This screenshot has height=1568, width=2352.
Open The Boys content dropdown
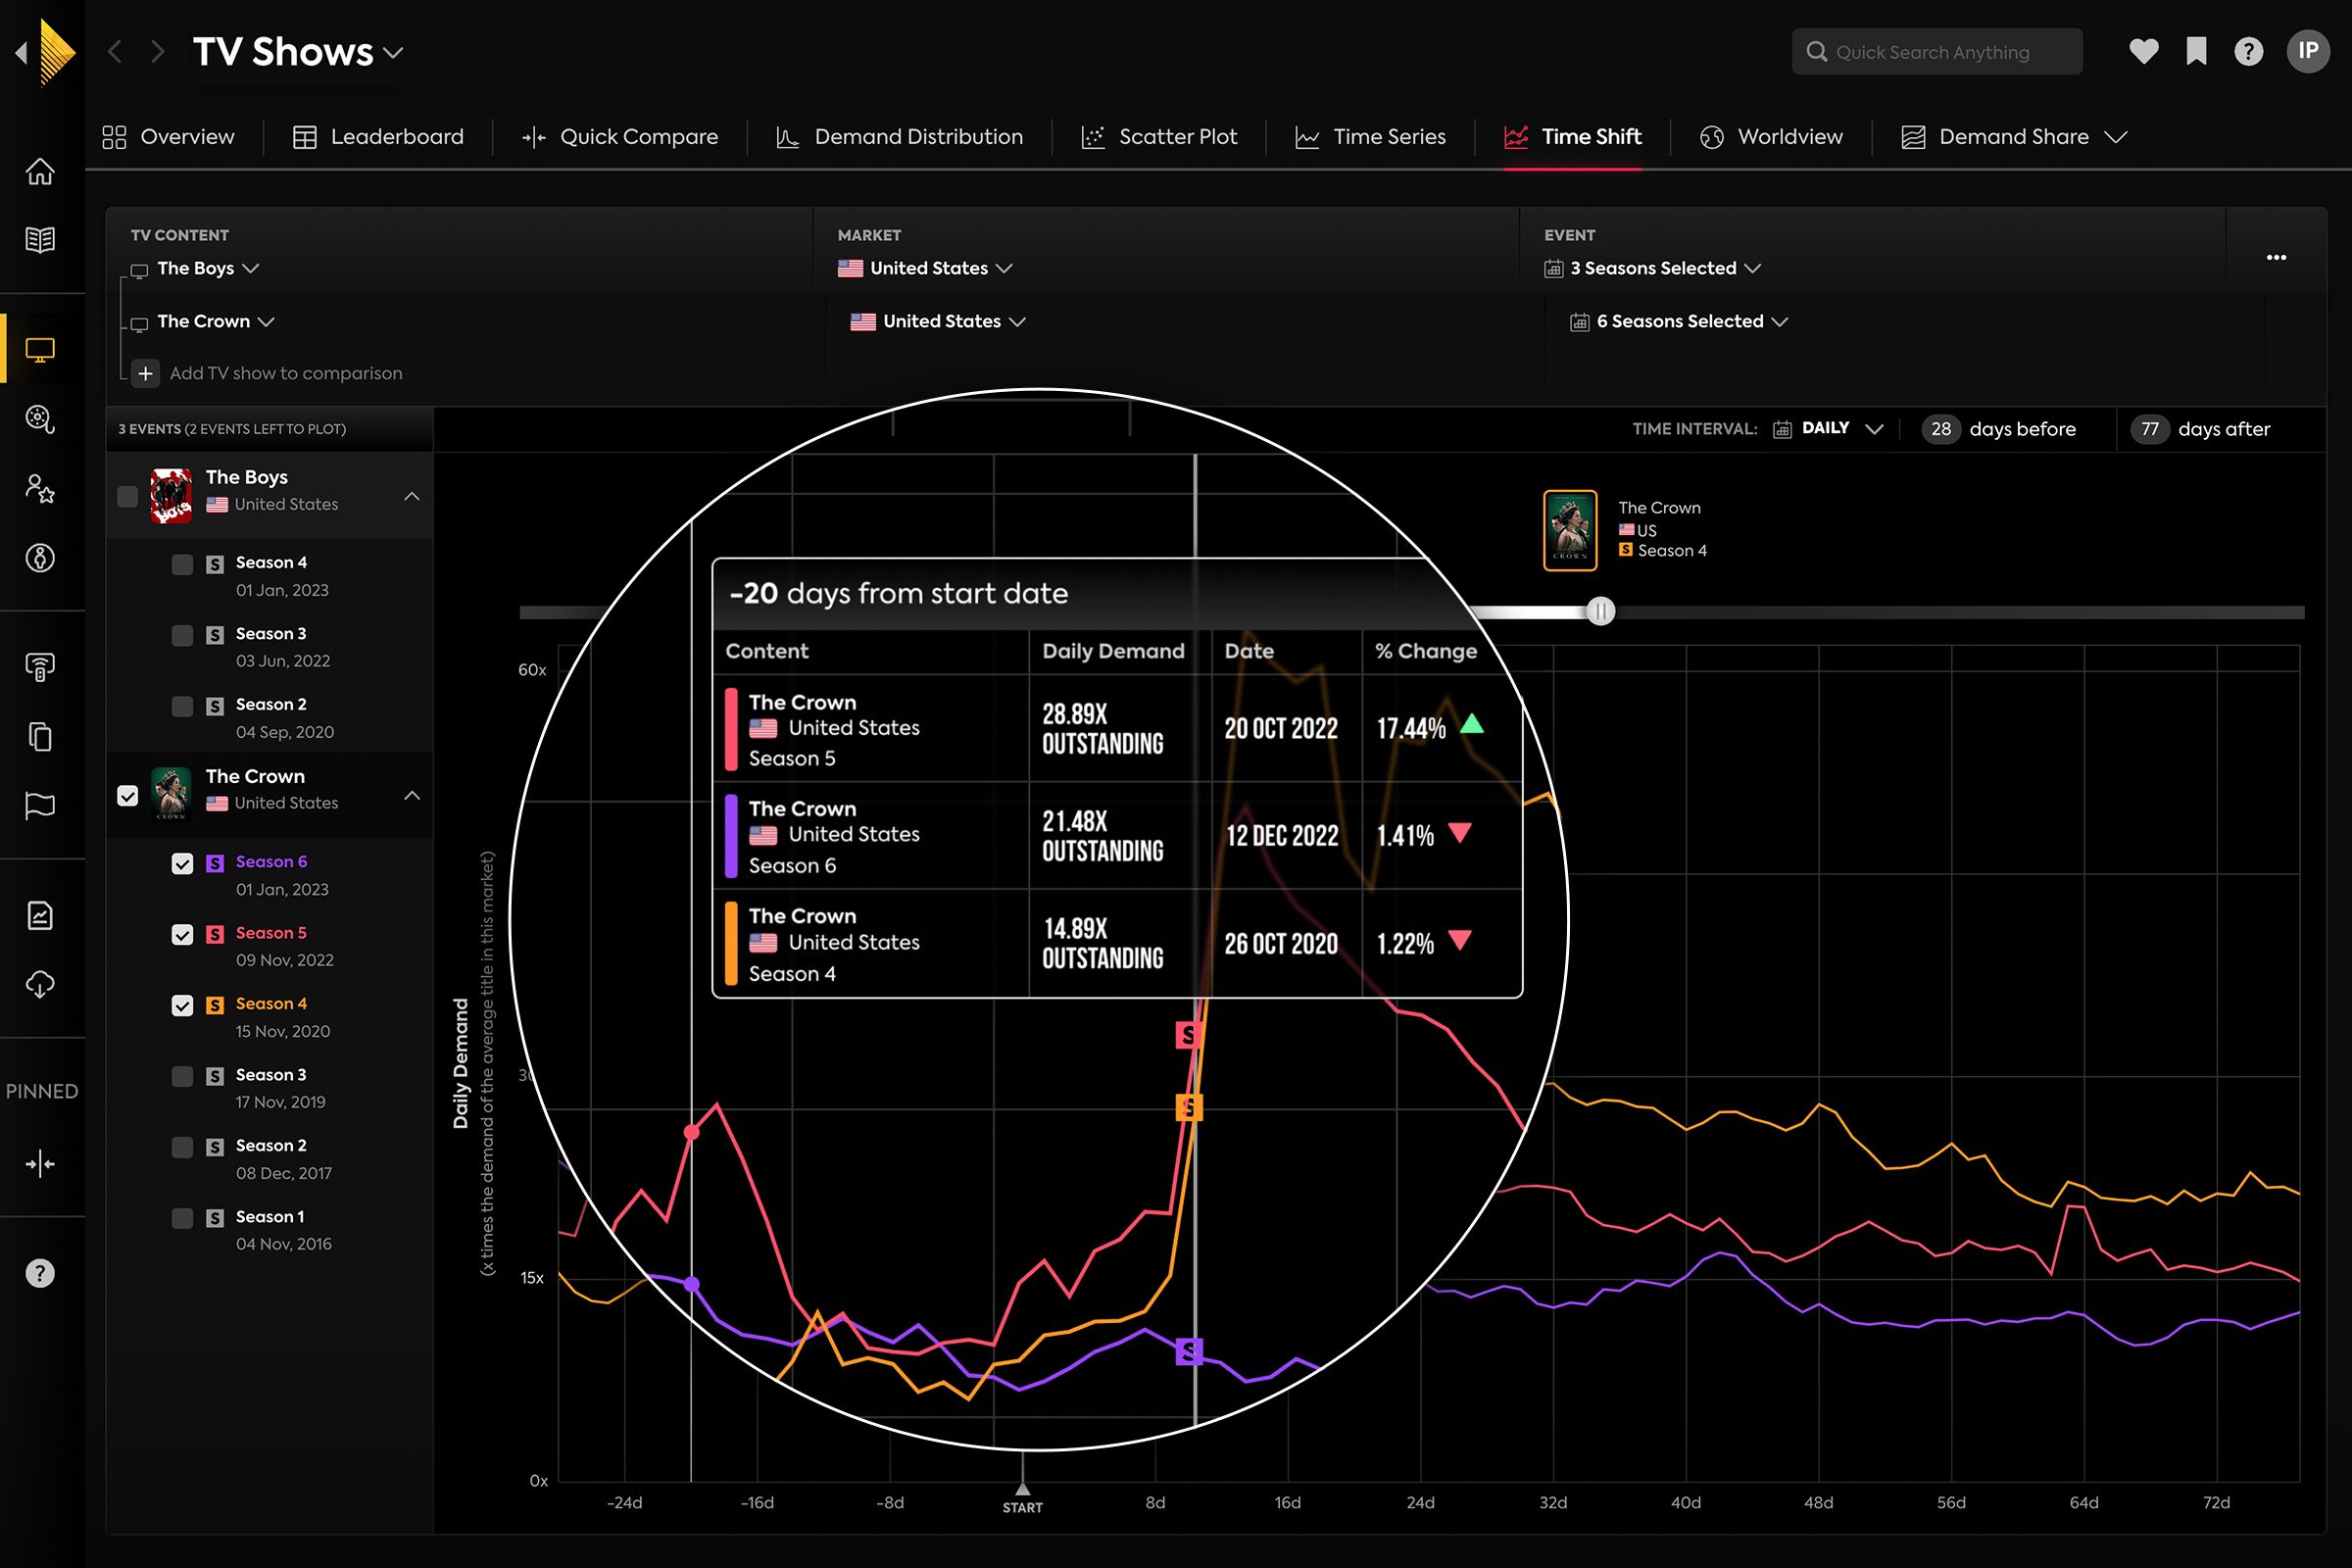[x=208, y=268]
